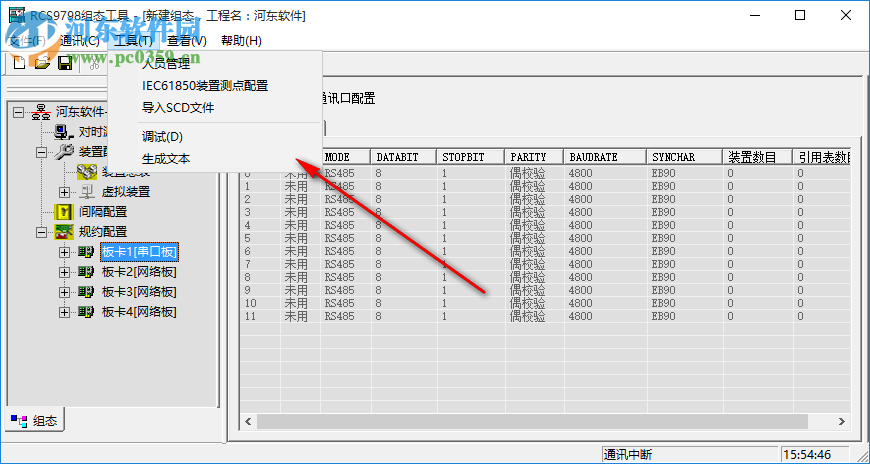Click the SYNCHAR column header

pyautogui.click(x=685, y=157)
